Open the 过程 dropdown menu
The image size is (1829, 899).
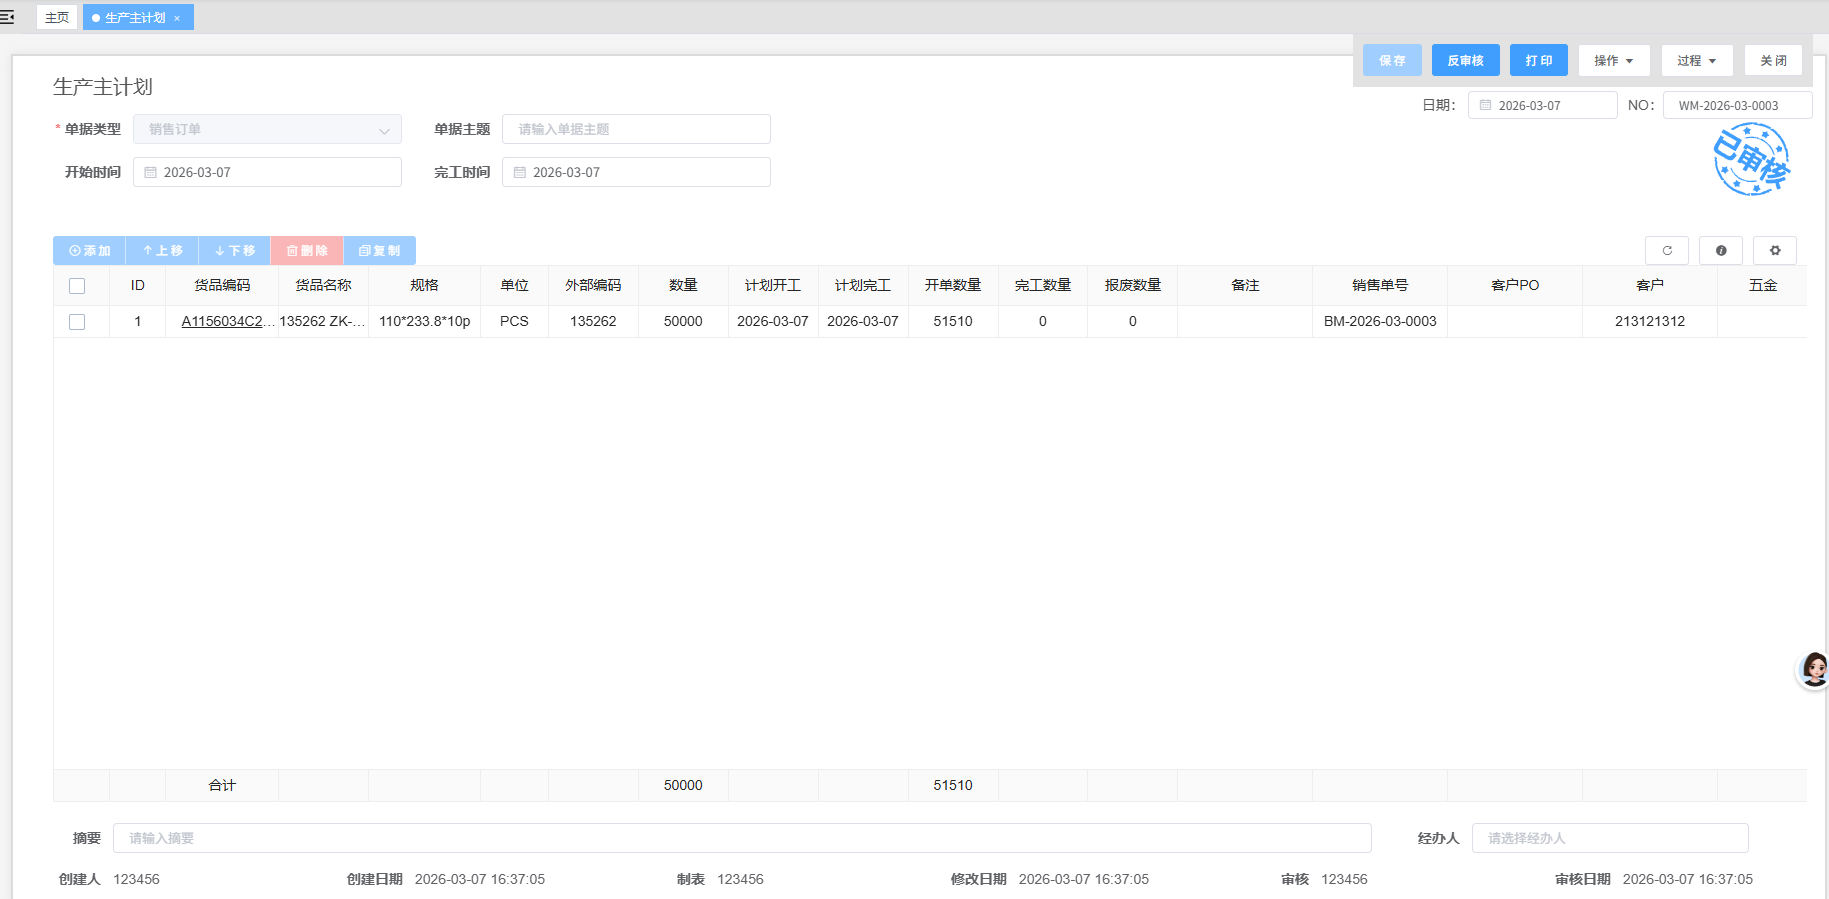point(1696,61)
